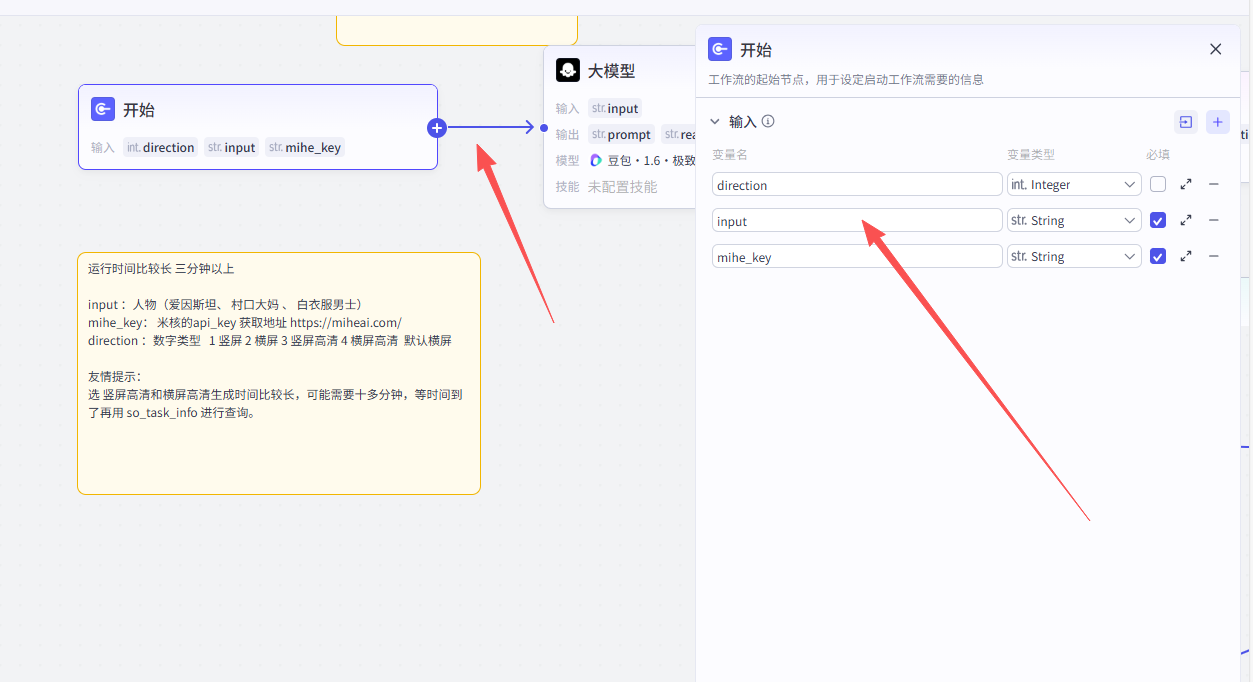Expand the direction variable row editor
This screenshot has width=1253, height=682.
pyautogui.click(x=1186, y=185)
